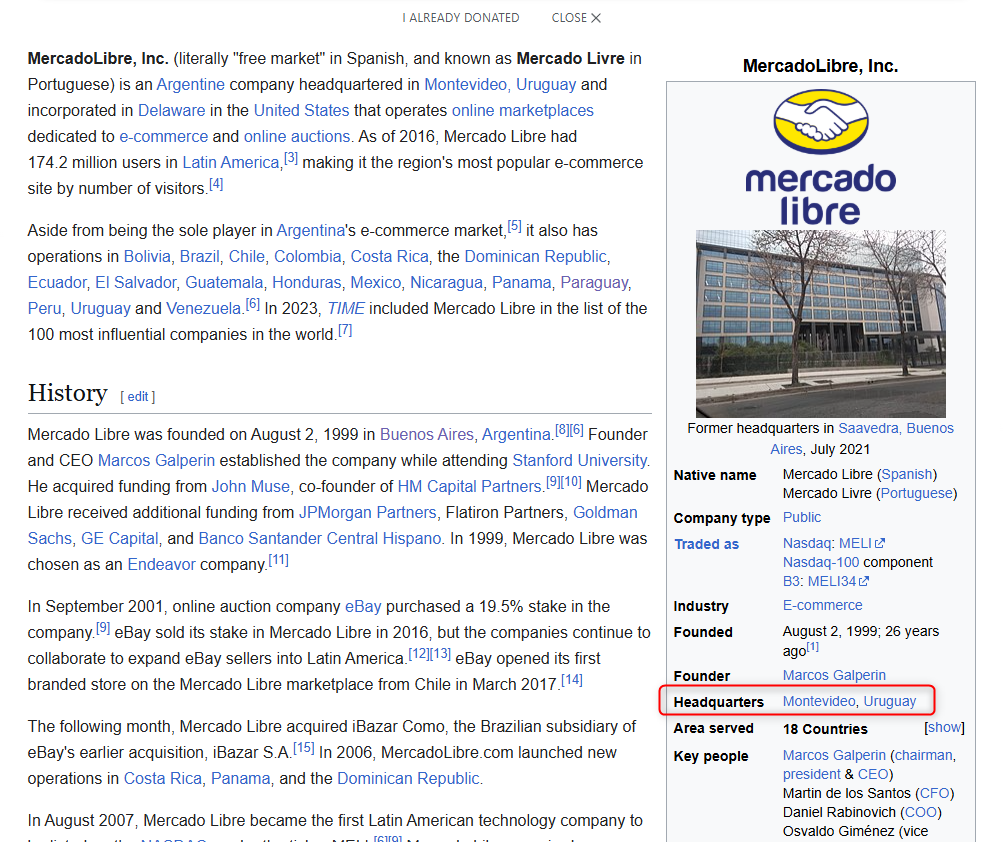Open the Guatemala link
The height and width of the screenshot is (842, 1003).
[x=224, y=283]
